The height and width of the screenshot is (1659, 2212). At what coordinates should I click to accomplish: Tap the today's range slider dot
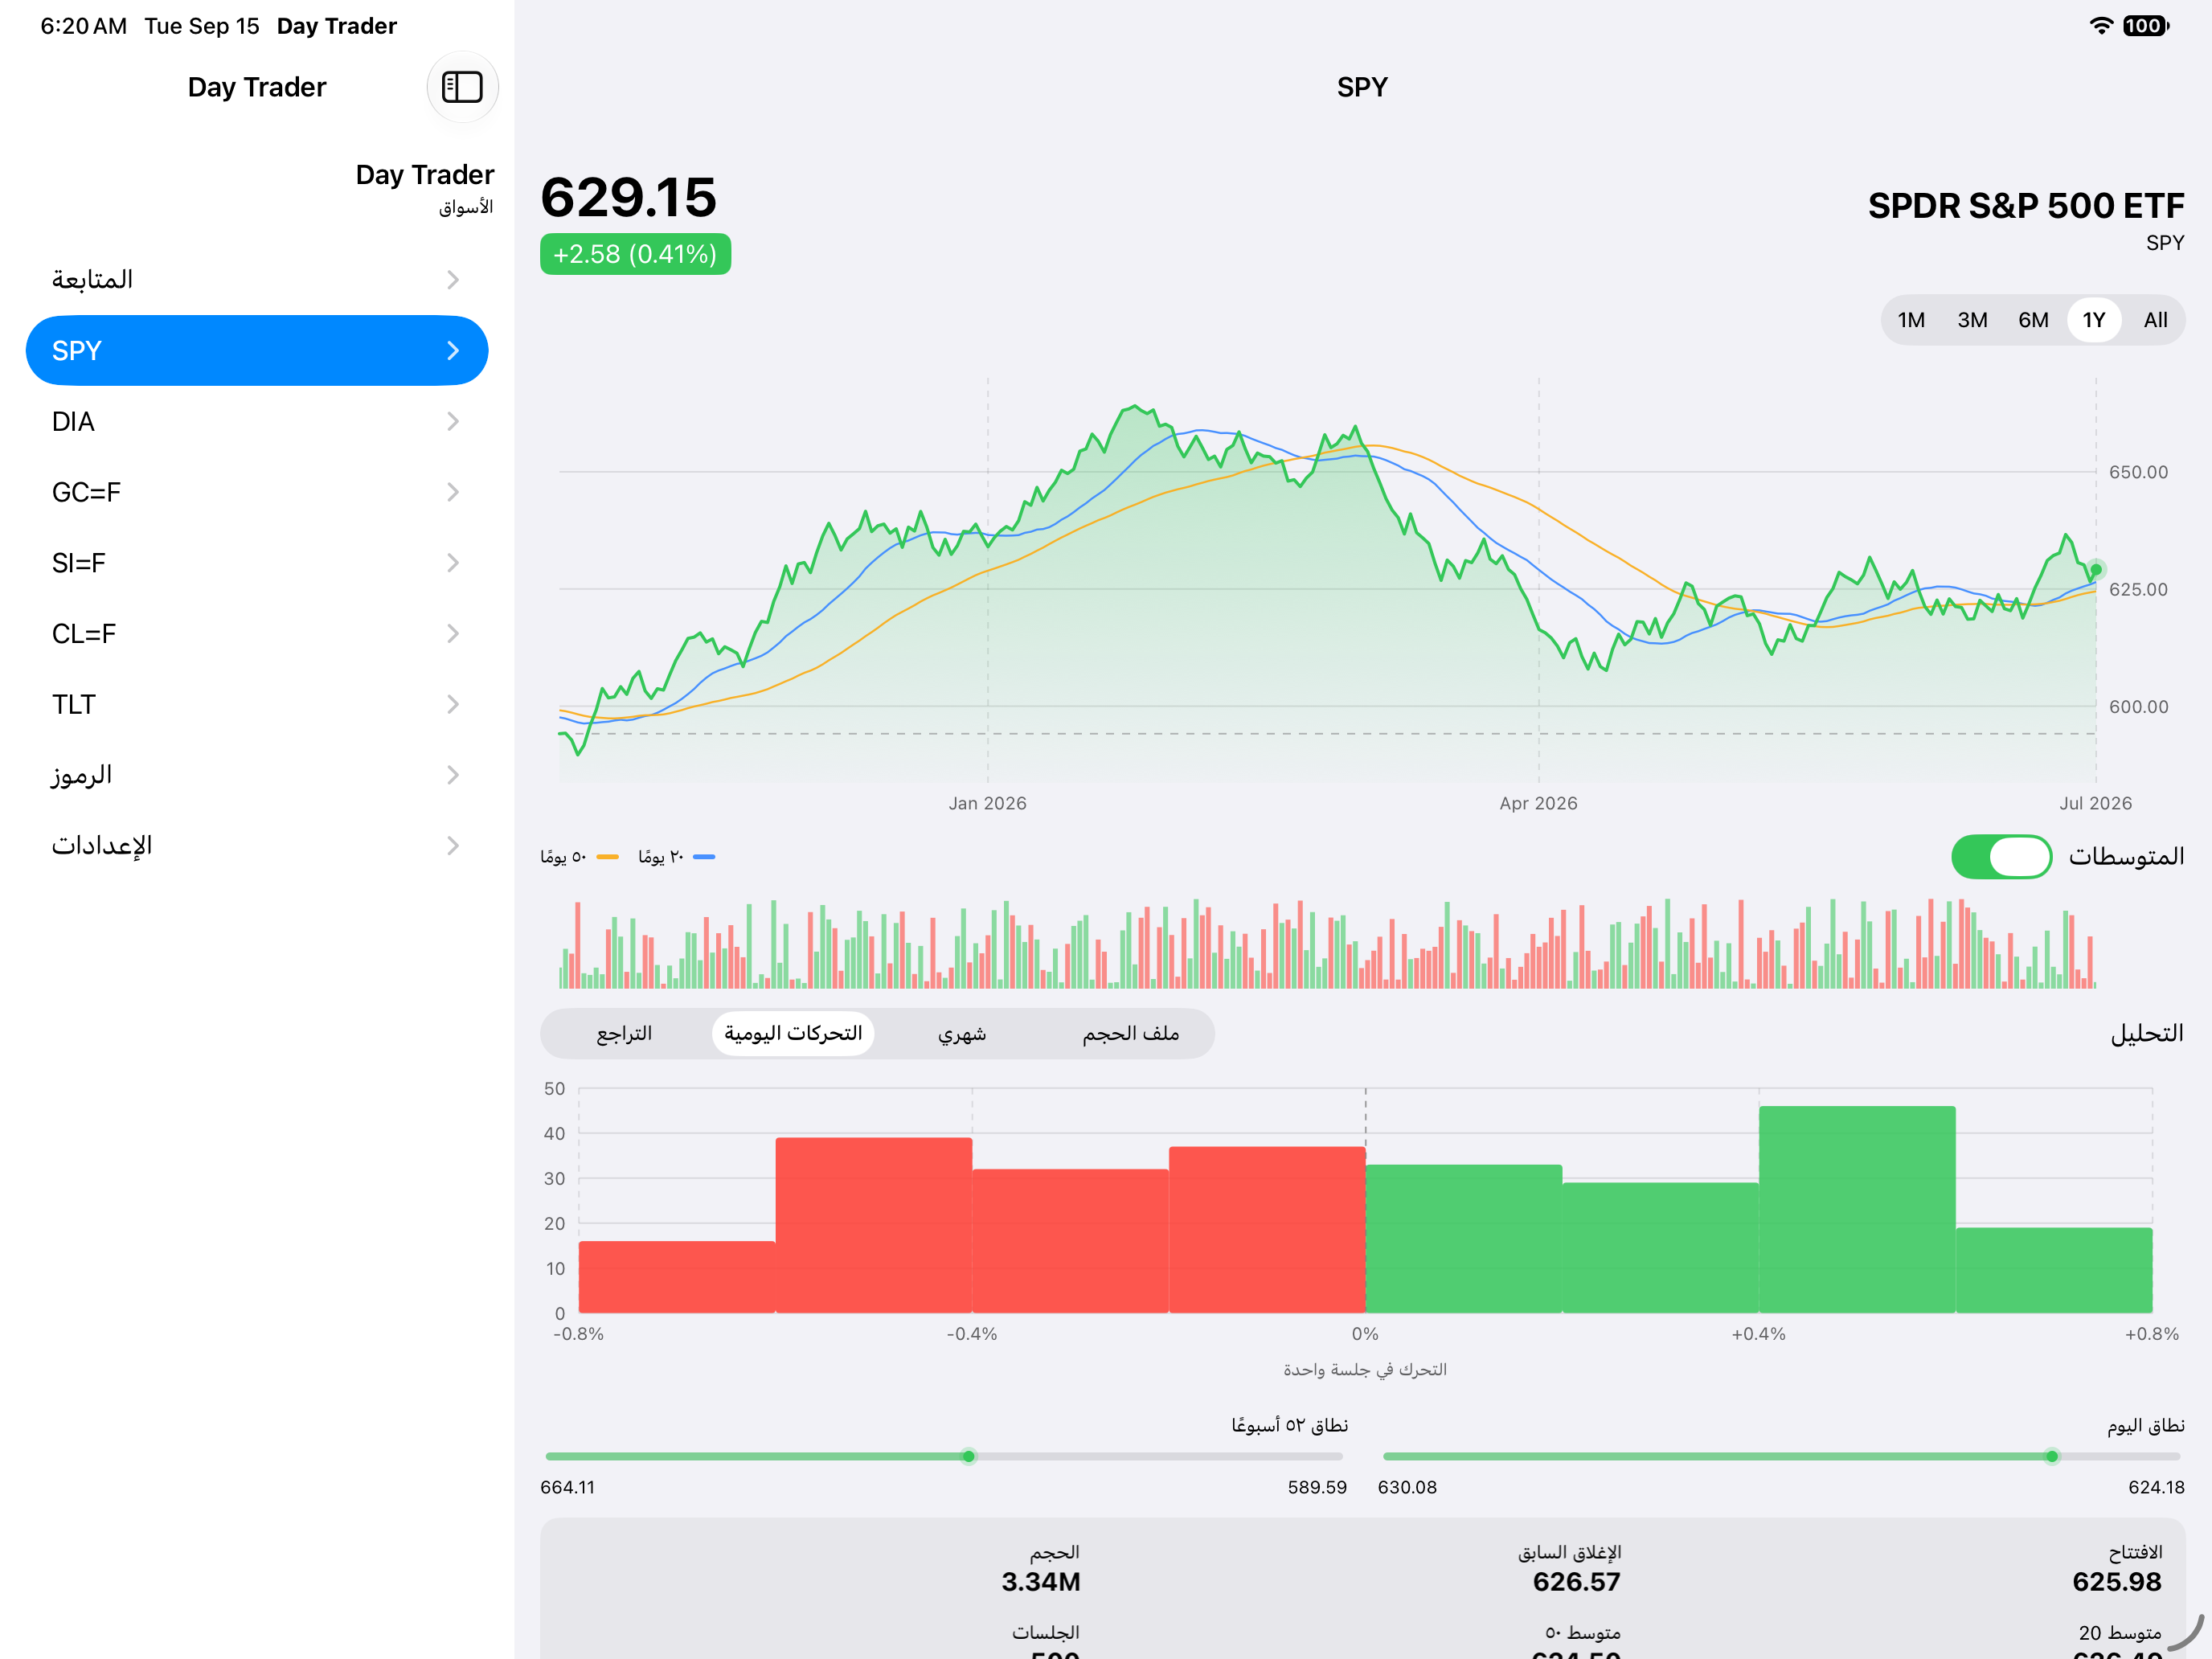[2051, 1456]
